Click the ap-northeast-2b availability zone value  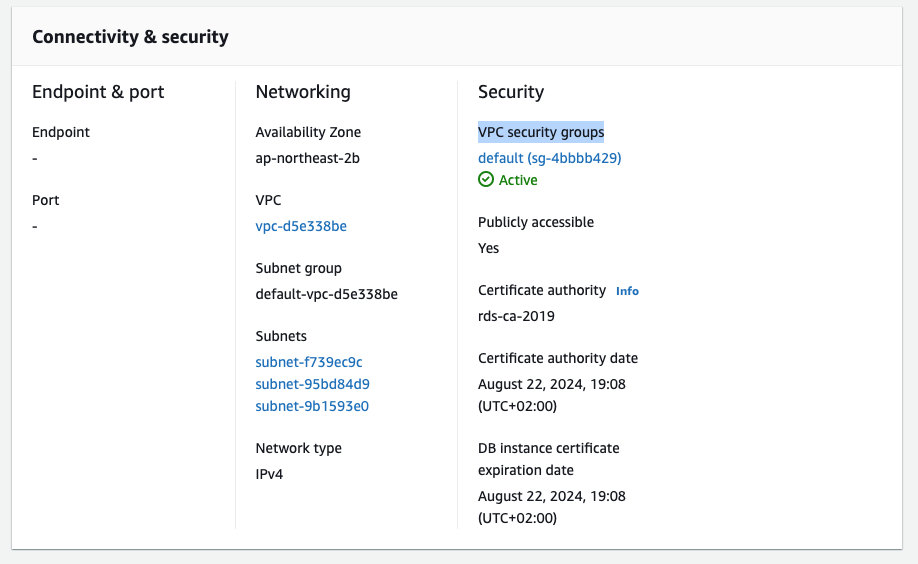click(308, 158)
